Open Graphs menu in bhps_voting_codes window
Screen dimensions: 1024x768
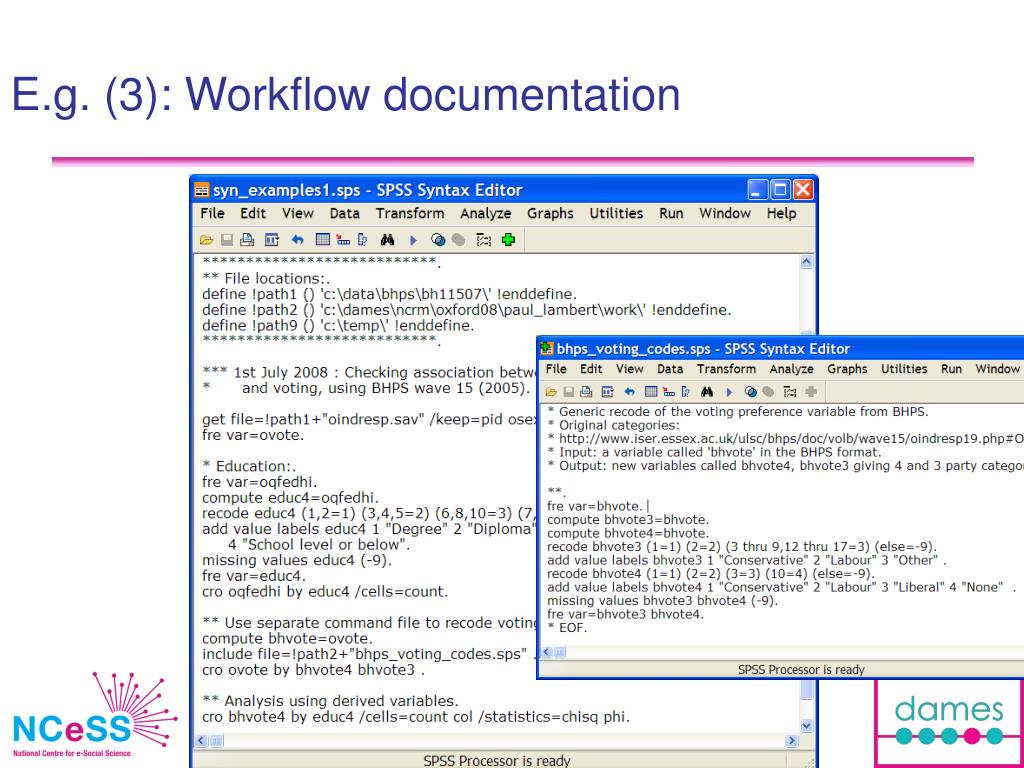(x=847, y=369)
